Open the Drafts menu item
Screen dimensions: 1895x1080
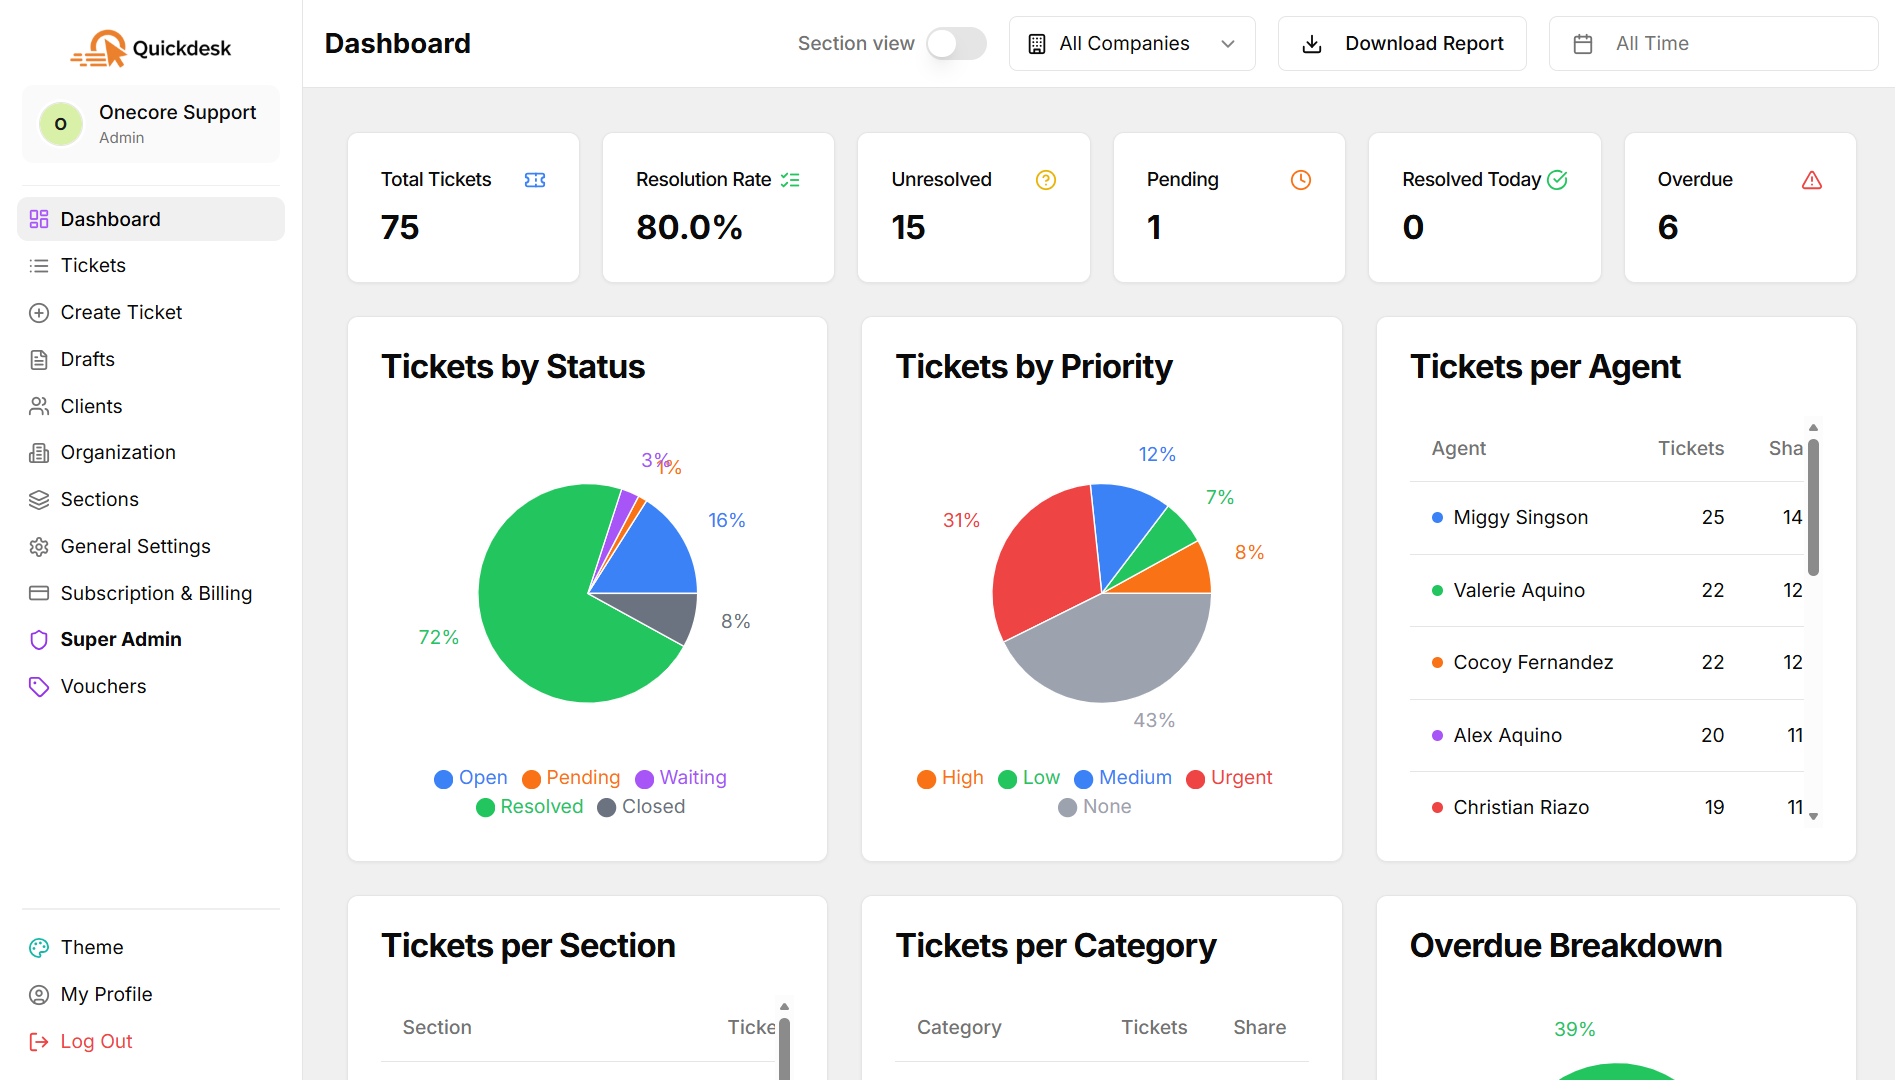(151, 360)
